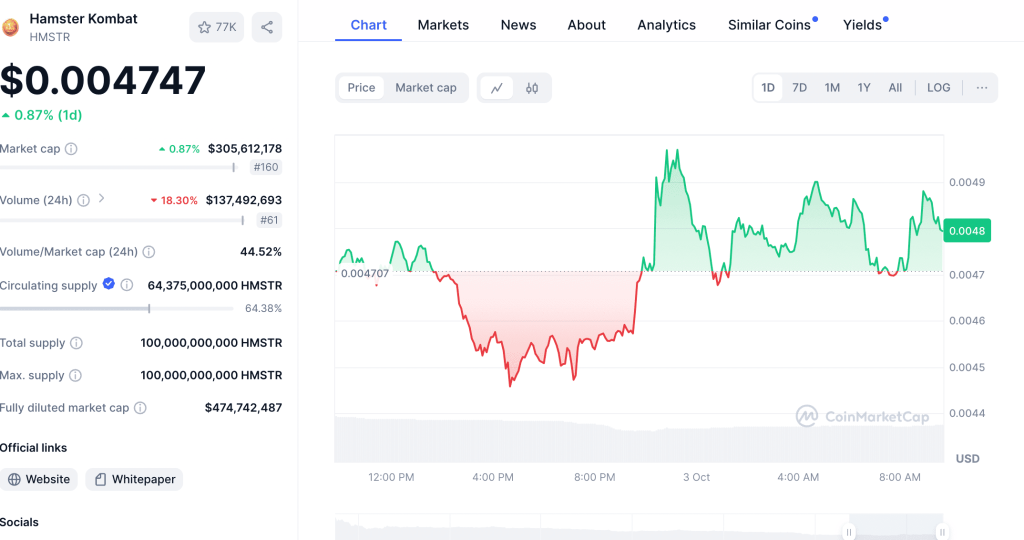Open the News tab
The image size is (1024, 540).
[519, 25]
